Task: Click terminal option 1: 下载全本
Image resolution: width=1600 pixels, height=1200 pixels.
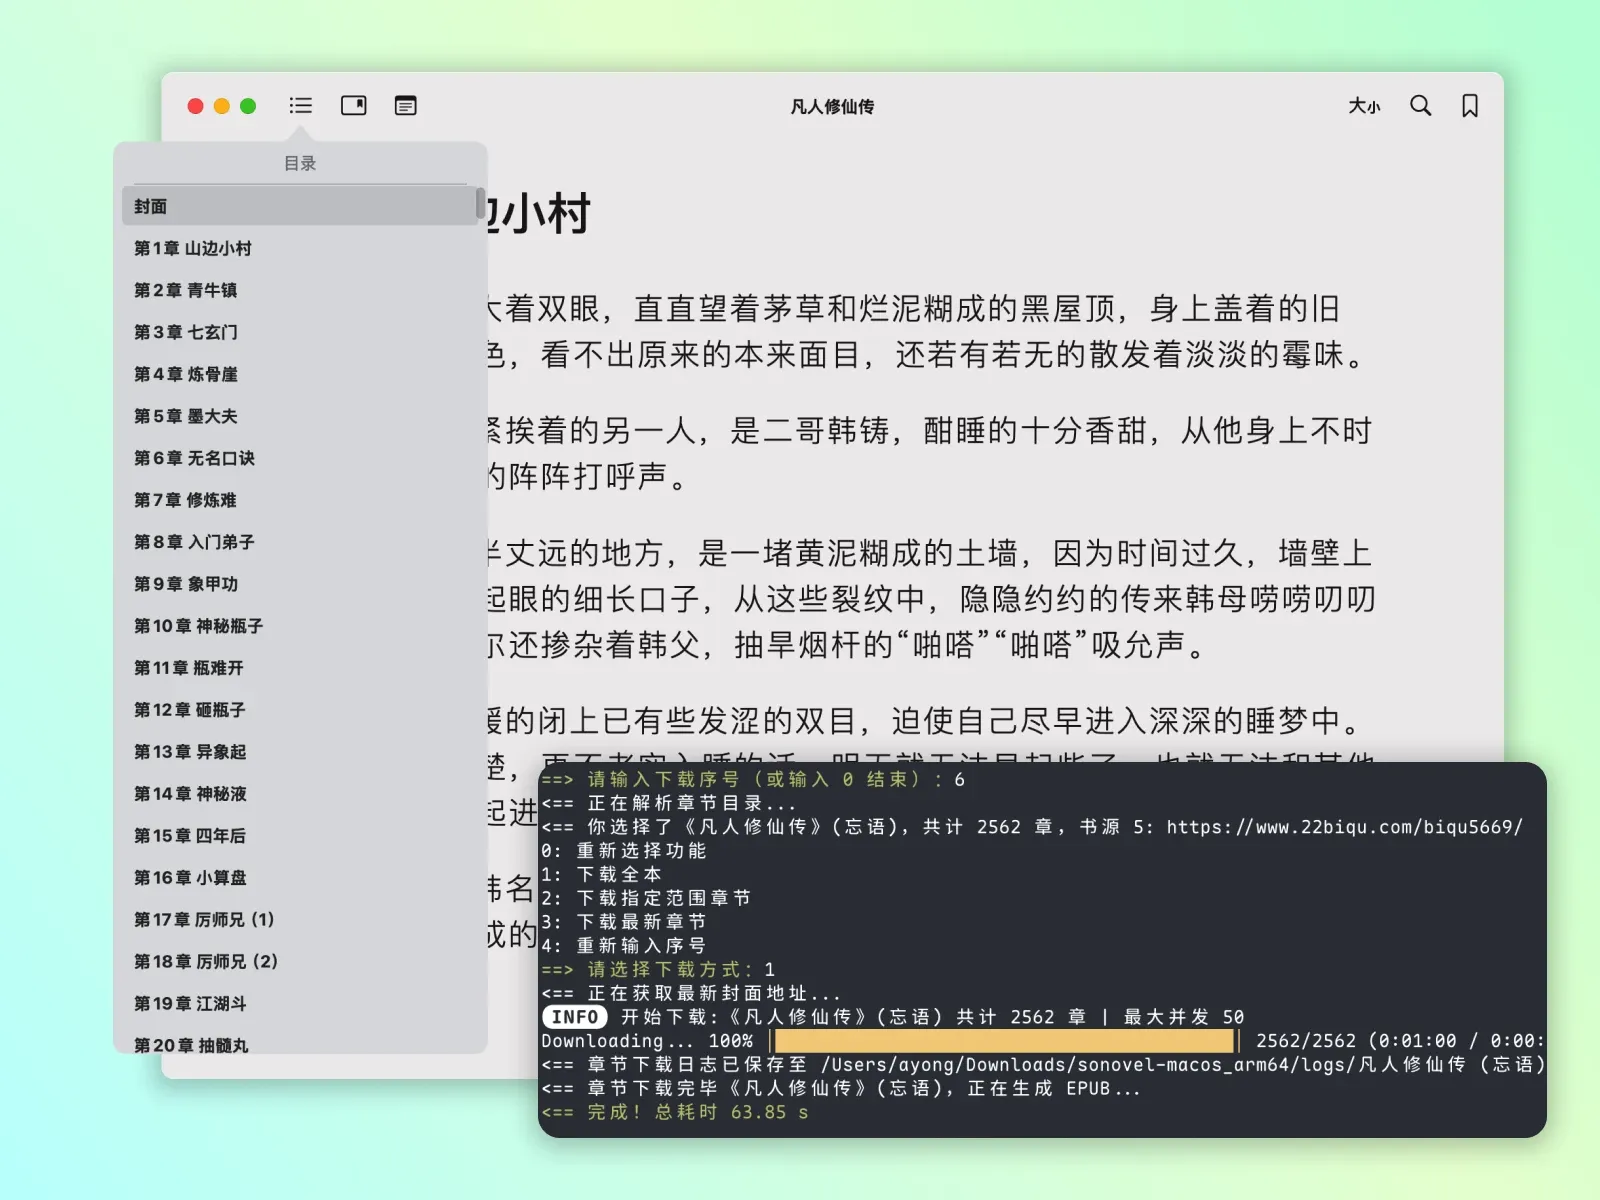Action: [x=601, y=874]
